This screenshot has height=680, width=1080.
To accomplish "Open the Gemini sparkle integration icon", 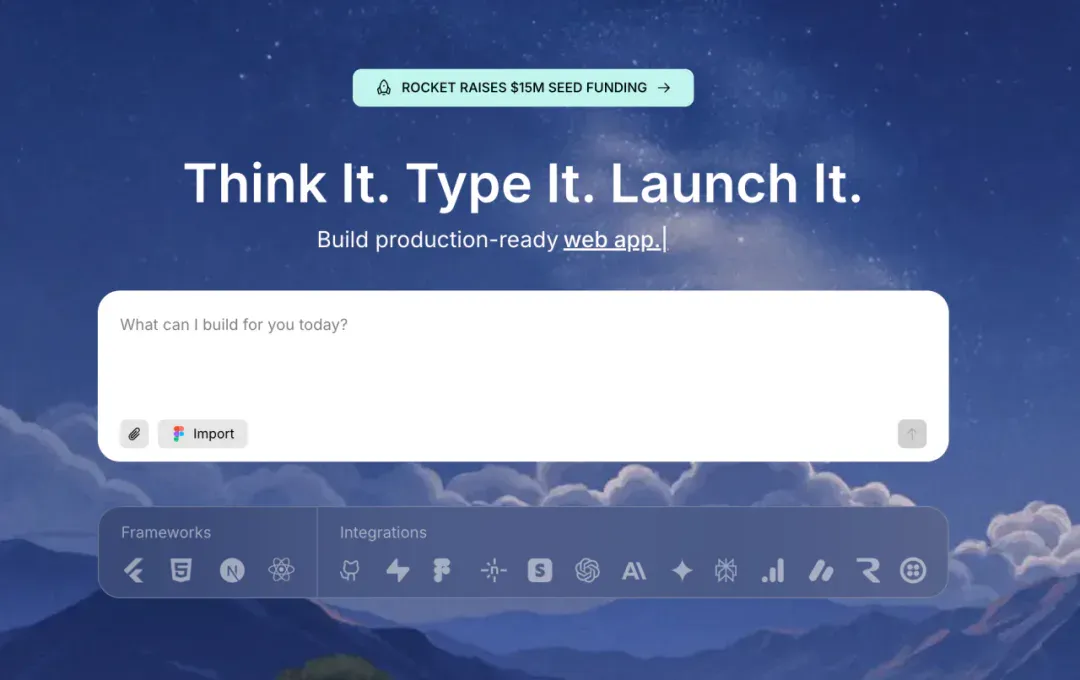I will coord(682,570).
